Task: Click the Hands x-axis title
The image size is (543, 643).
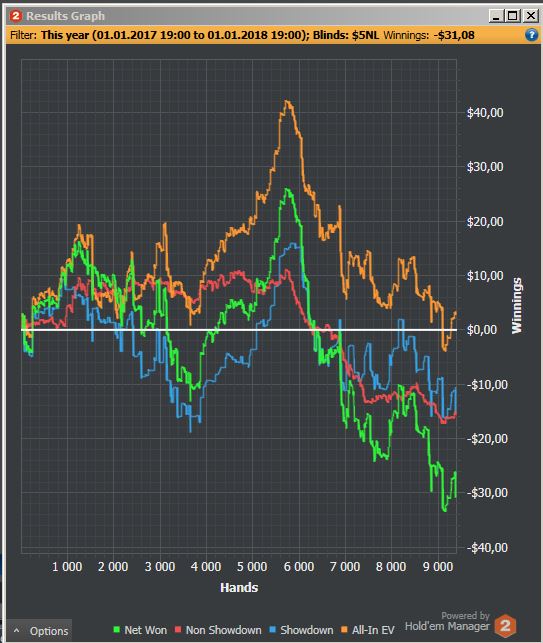Action: point(239,588)
